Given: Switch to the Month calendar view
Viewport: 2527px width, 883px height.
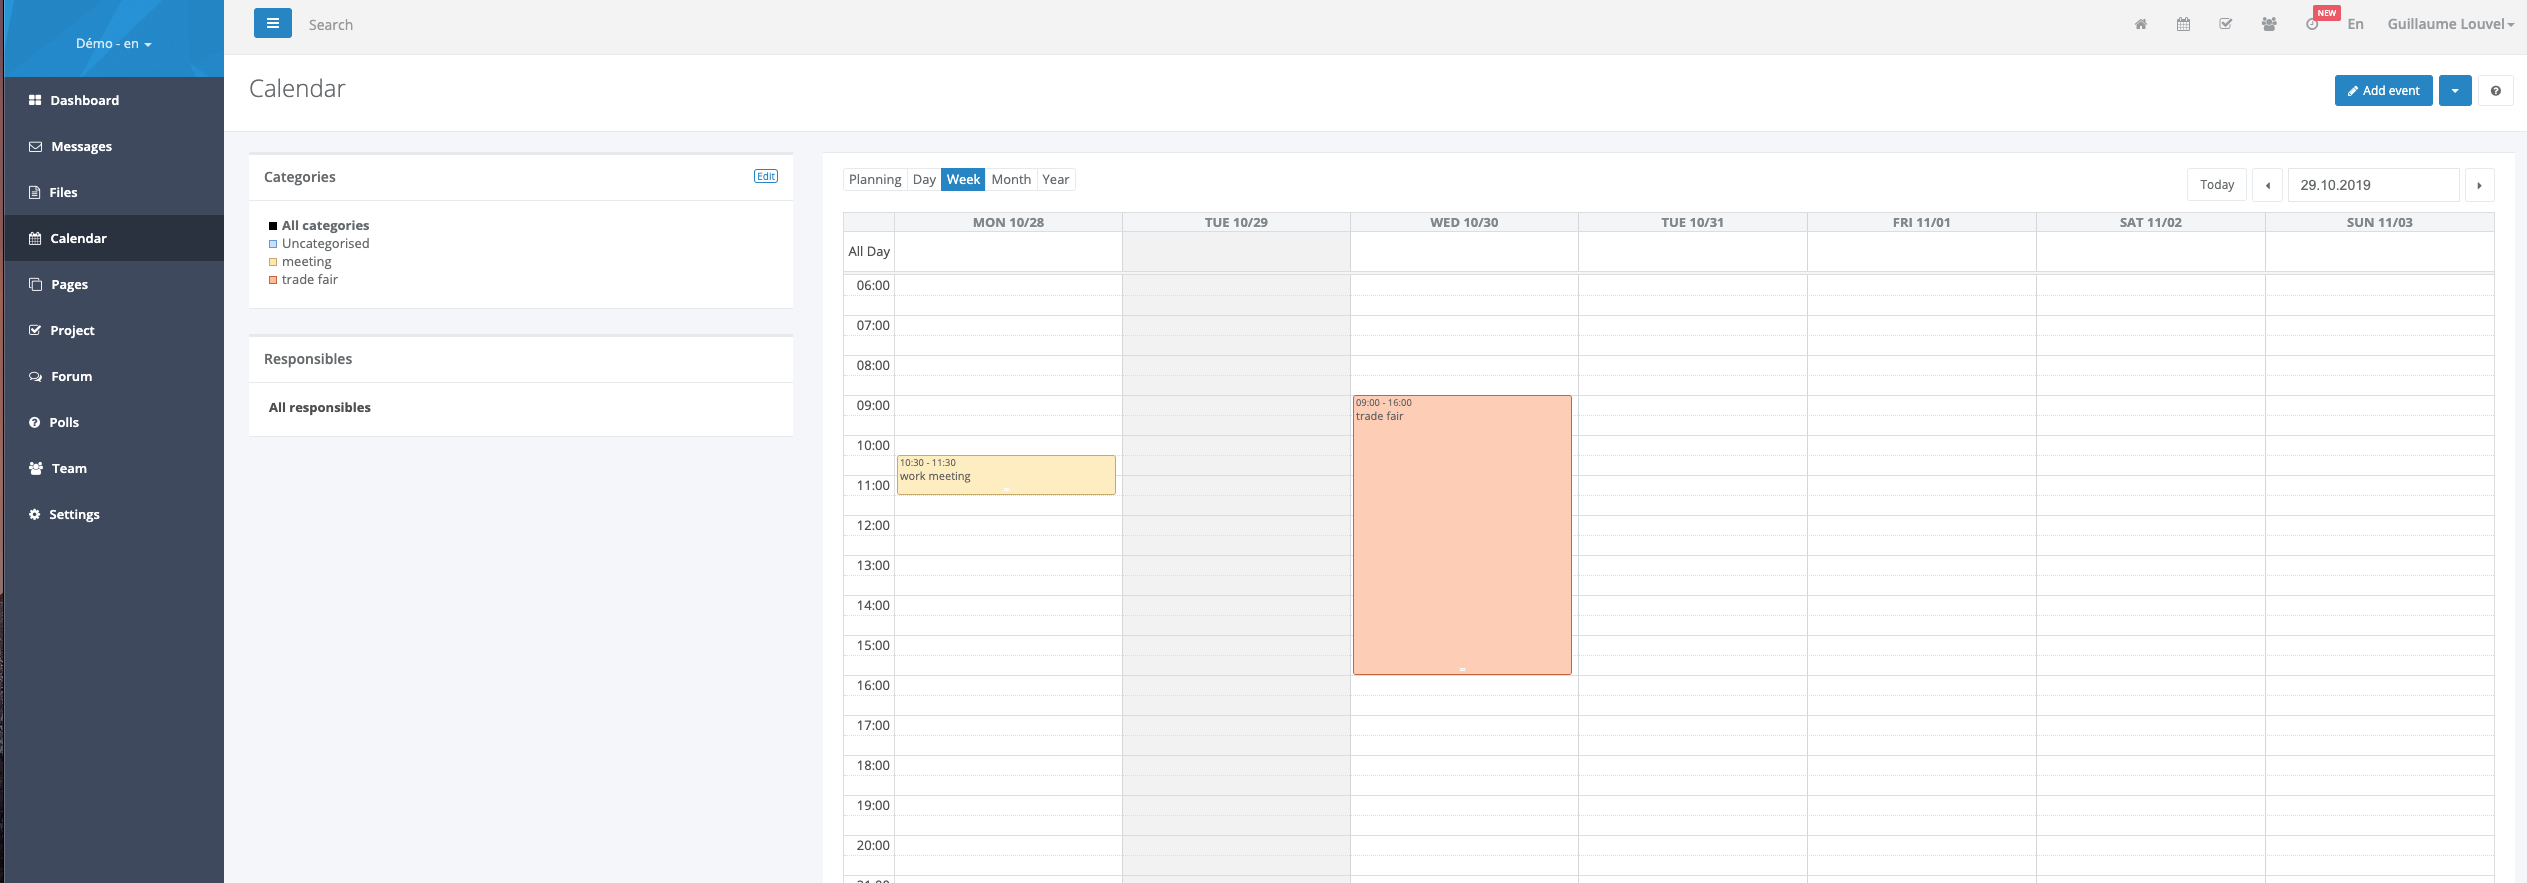Looking at the screenshot, I should pyautogui.click(x=1010, y=180).
